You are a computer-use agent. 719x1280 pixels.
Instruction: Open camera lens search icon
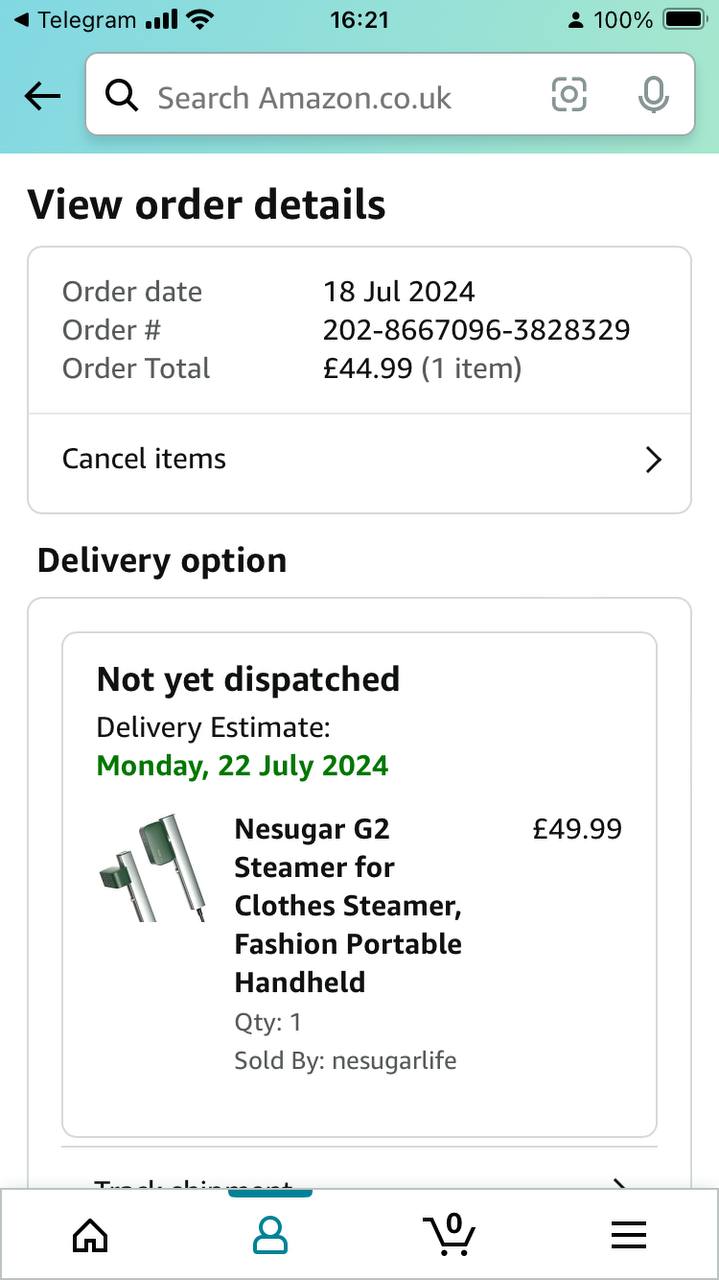click(x=568, y=95)
